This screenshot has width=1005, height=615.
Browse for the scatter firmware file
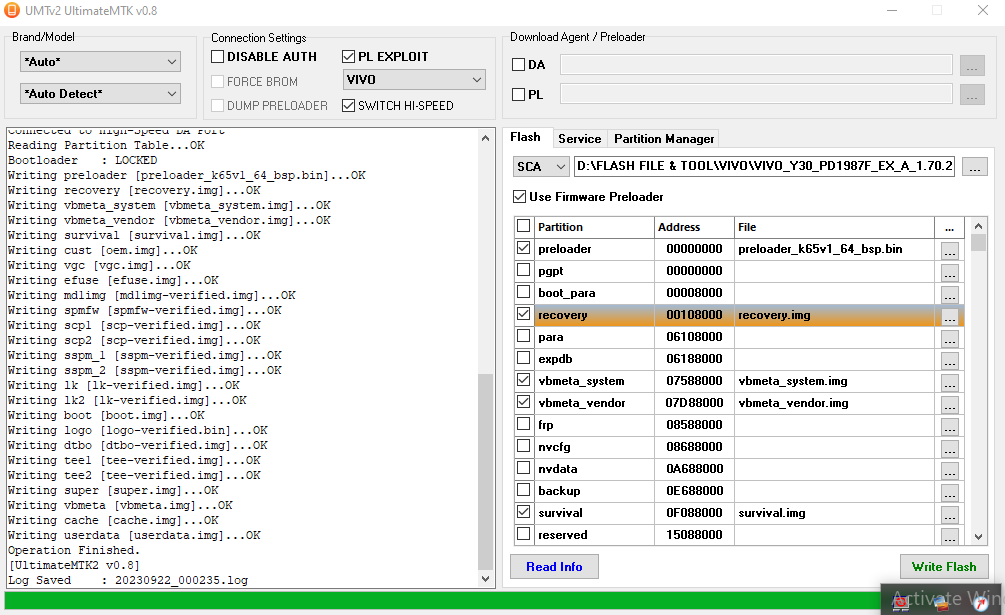(x=975, y=166)
